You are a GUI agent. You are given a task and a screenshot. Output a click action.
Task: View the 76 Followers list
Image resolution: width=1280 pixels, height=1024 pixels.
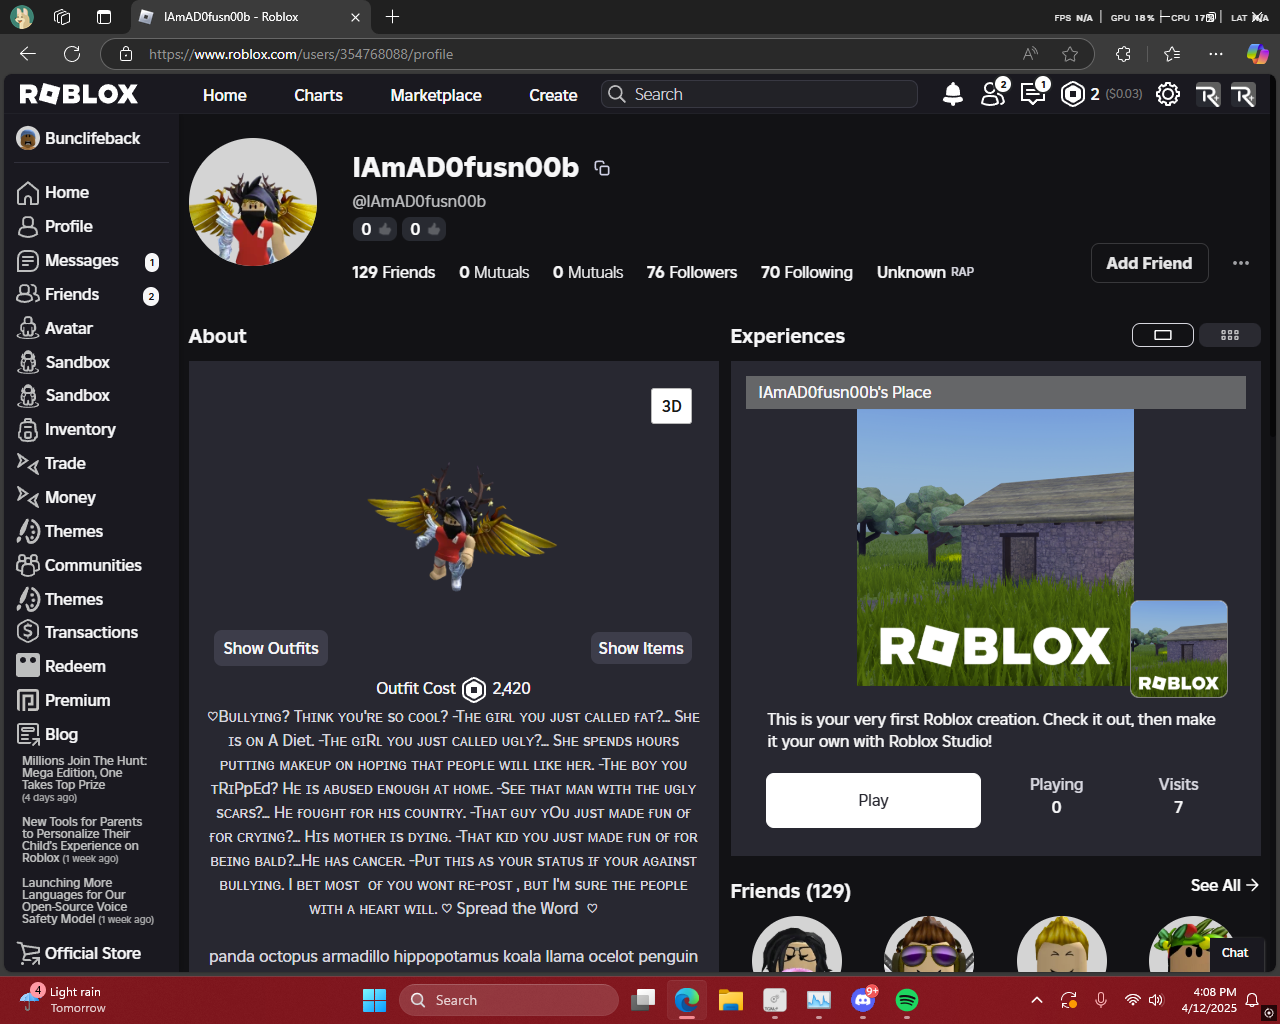[692, 272]
